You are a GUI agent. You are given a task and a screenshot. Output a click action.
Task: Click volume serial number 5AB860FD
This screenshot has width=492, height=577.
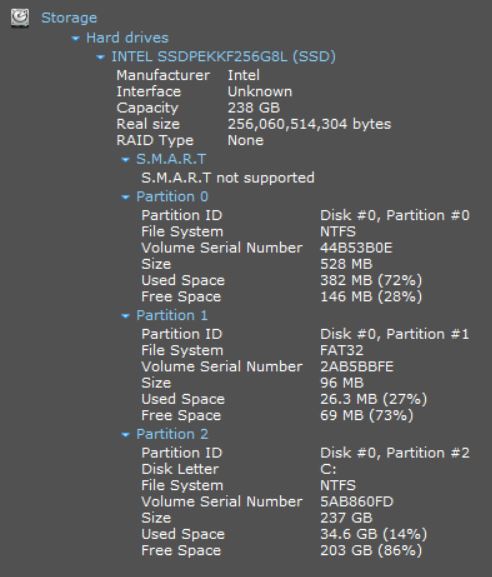pyautogui.click(x=357, y=502)
